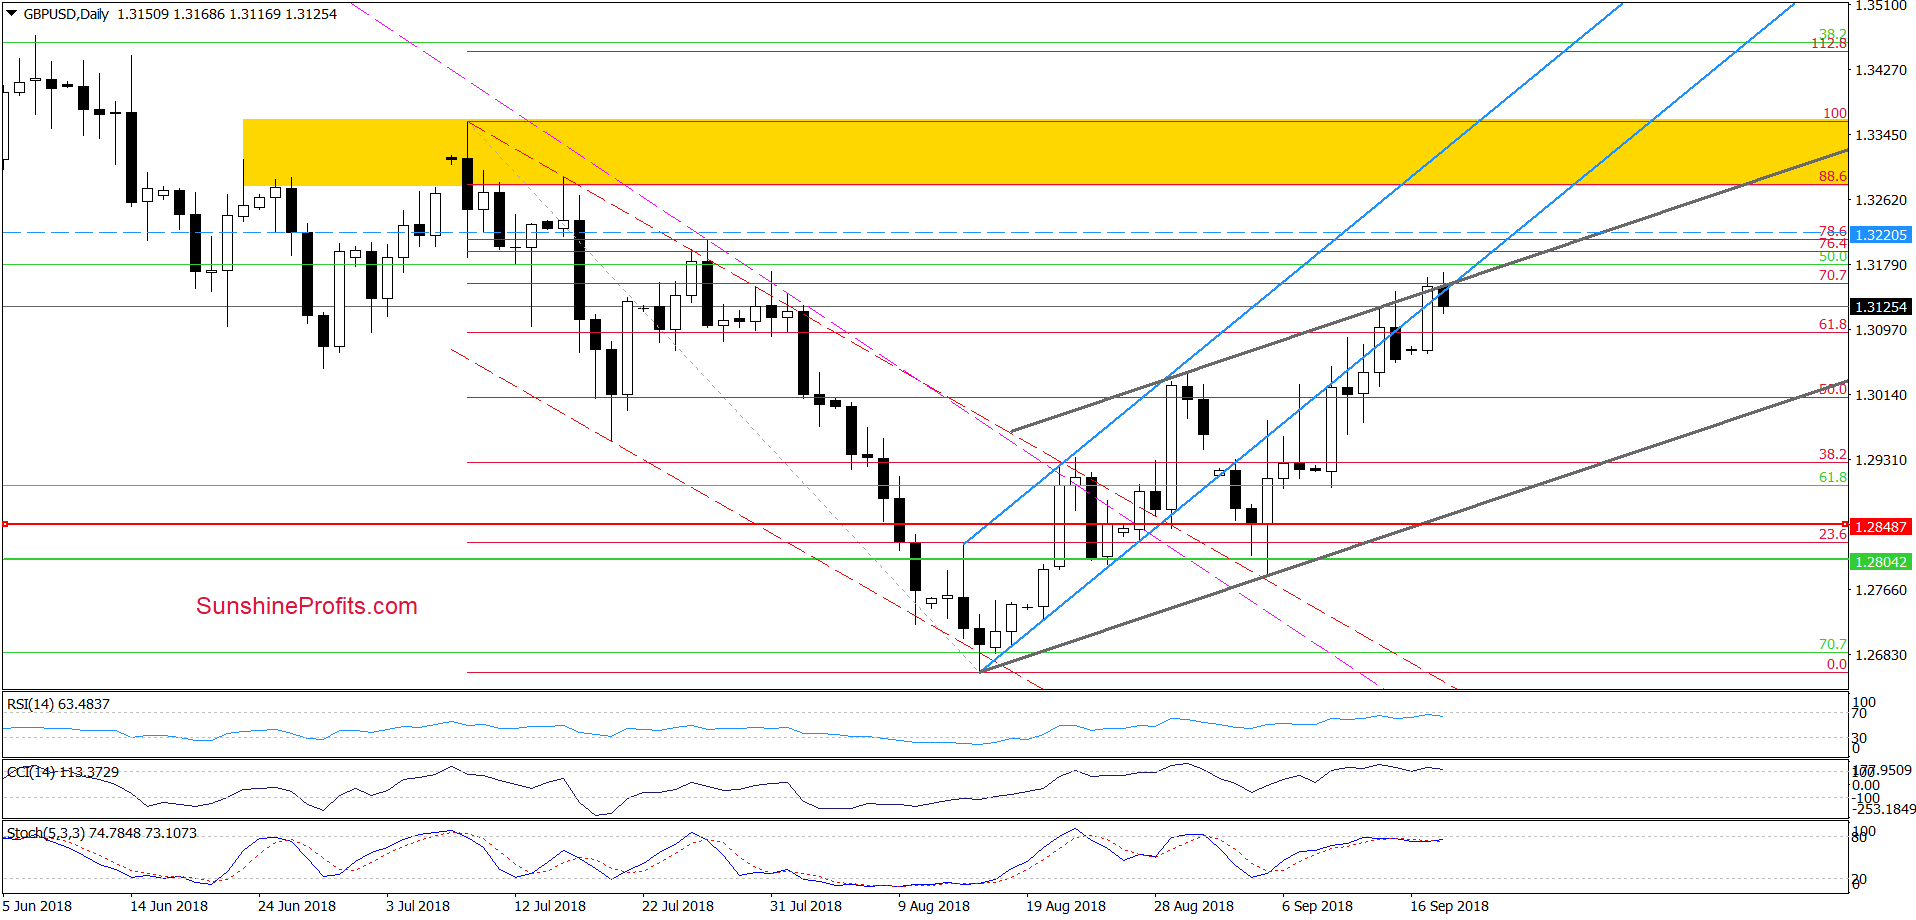Image resolution: width=1916 pixels, height=920 pixels.
Task: Click the 88.6 Fibonacci level label
Action: point(1833,176)
